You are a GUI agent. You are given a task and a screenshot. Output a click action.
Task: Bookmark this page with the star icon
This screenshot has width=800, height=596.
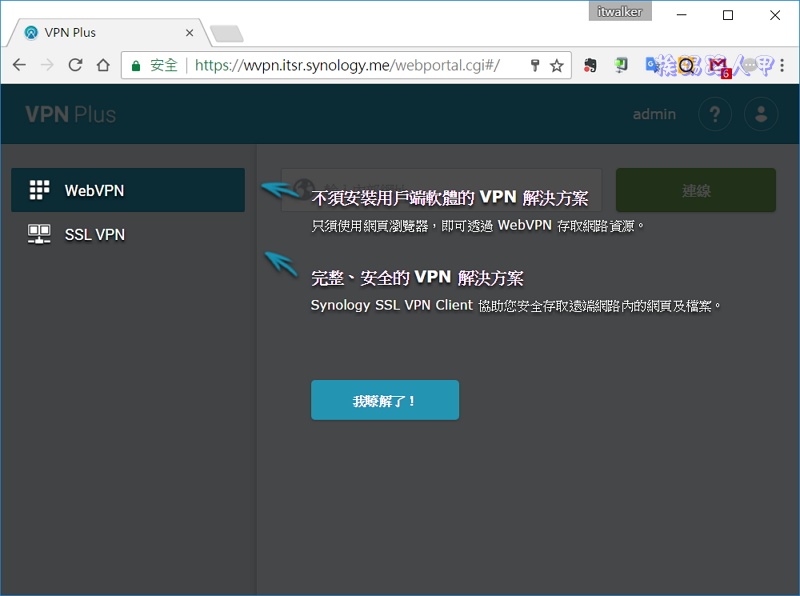click(557, 65)
